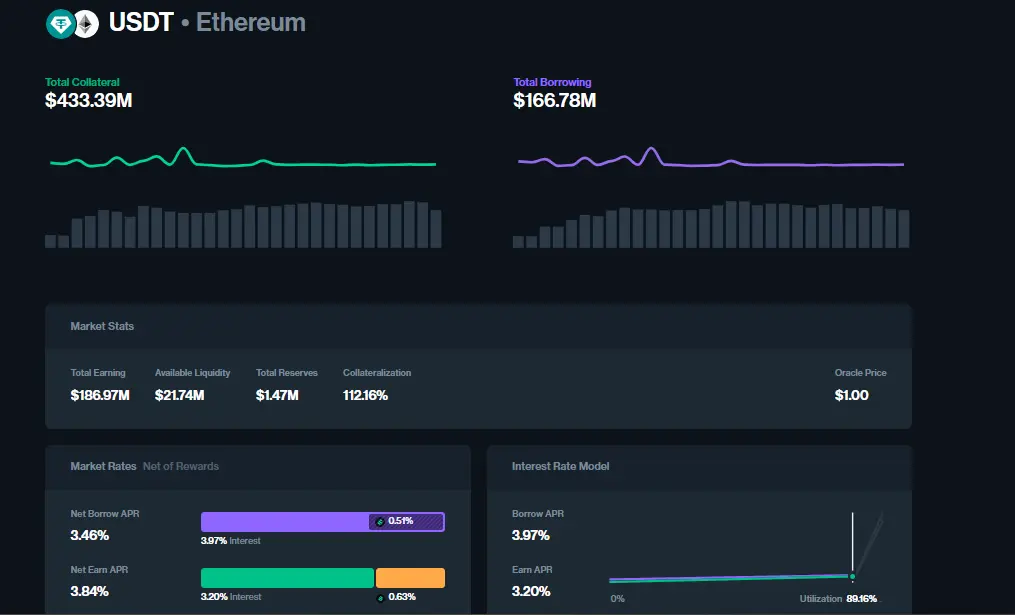1015x615 pixels.
Task: Click the USDT Tether token icon
Action: pos(60,25)
